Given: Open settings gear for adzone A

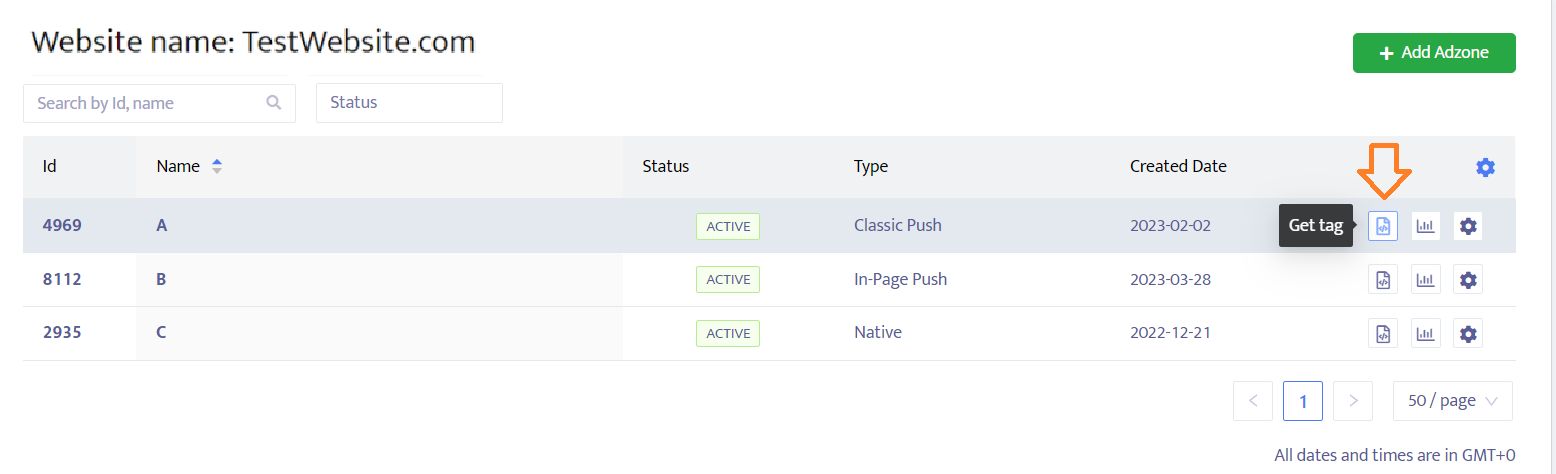Looking at the screenshot, I should tap(1468, 226).
